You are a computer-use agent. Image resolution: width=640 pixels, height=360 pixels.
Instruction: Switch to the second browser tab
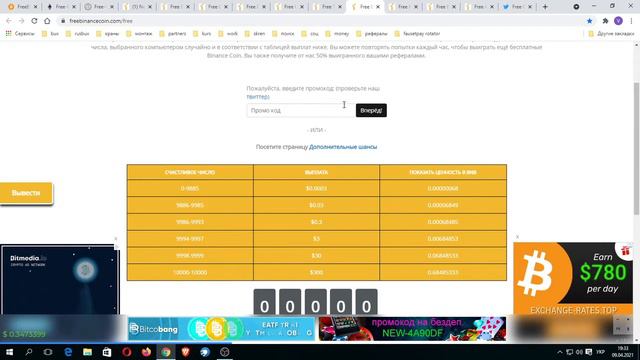pyautogui.click(x=60, y=7)
